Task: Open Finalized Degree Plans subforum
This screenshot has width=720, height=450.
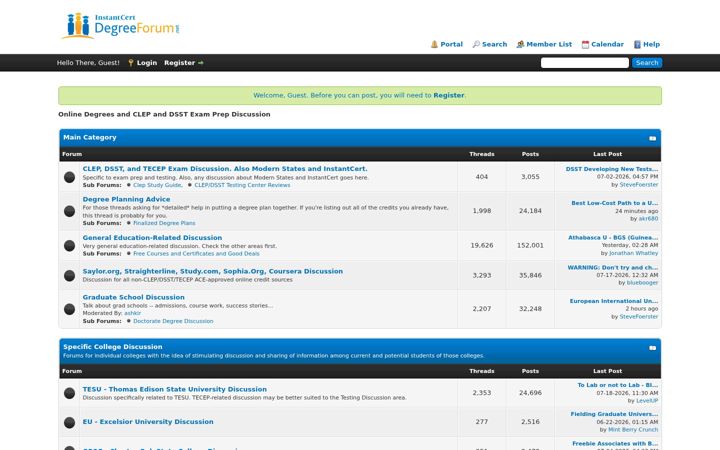Action: (164, 223)
